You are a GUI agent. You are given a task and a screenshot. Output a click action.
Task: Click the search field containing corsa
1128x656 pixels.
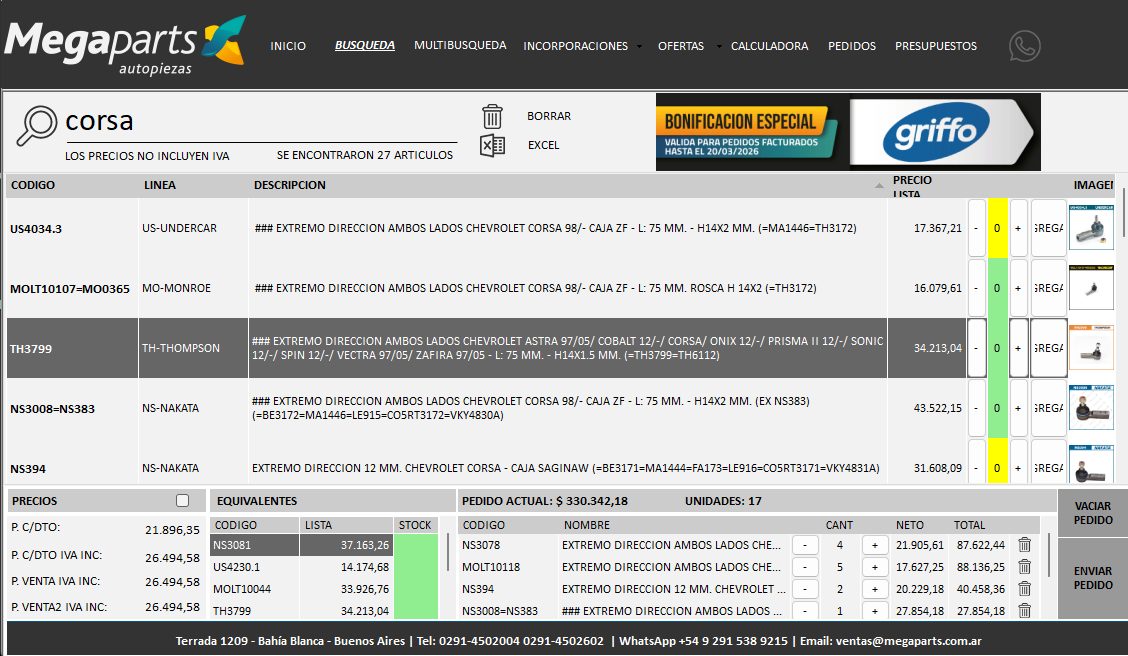coord(260,122)
